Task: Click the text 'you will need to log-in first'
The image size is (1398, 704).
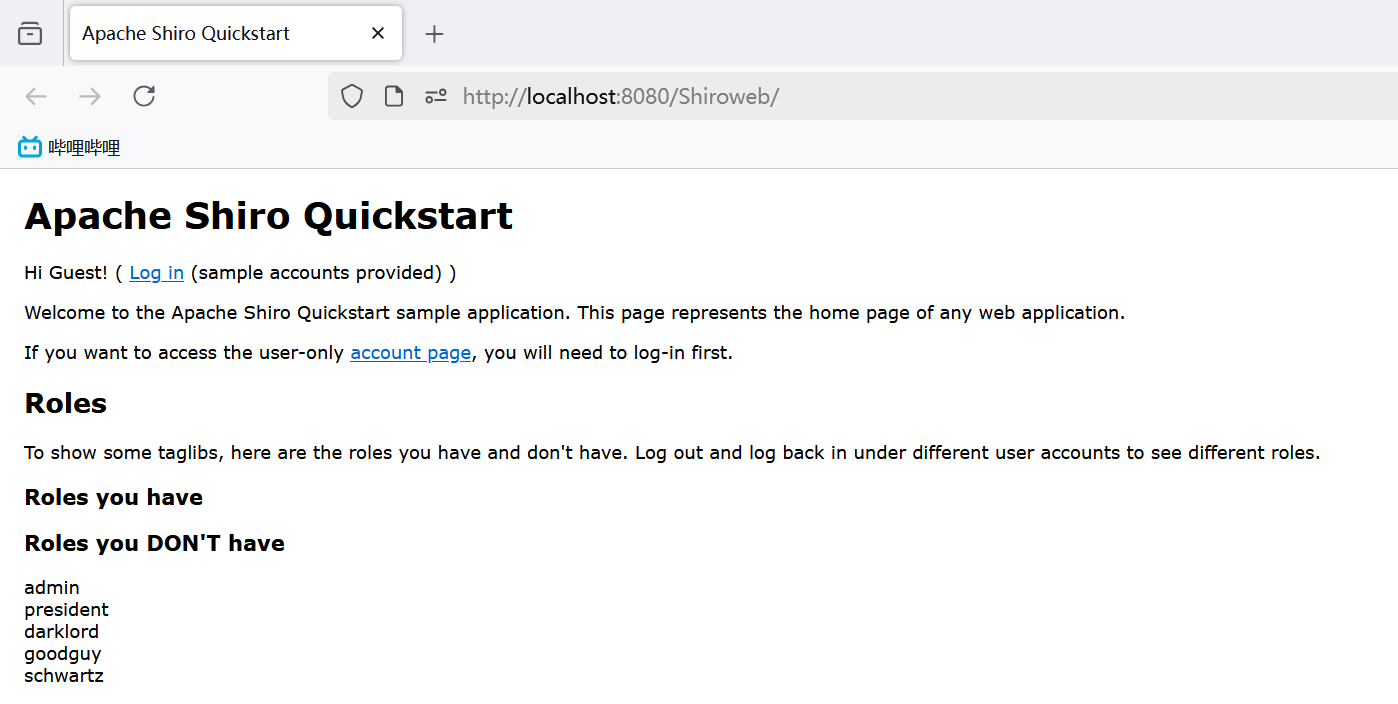Action: (606, 353)
